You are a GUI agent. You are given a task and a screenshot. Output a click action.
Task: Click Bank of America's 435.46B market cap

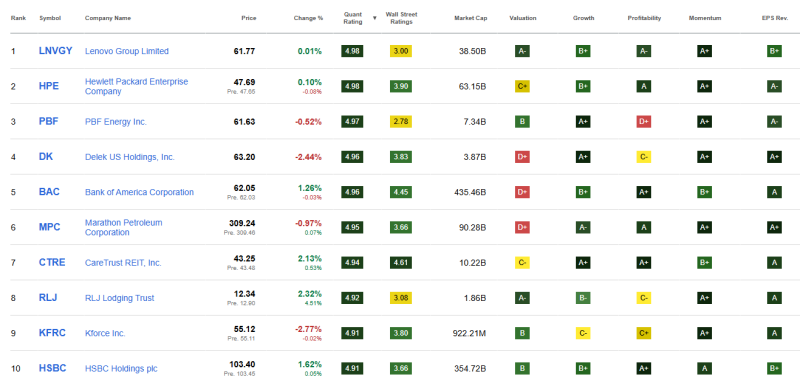click(x=470, y=192)
